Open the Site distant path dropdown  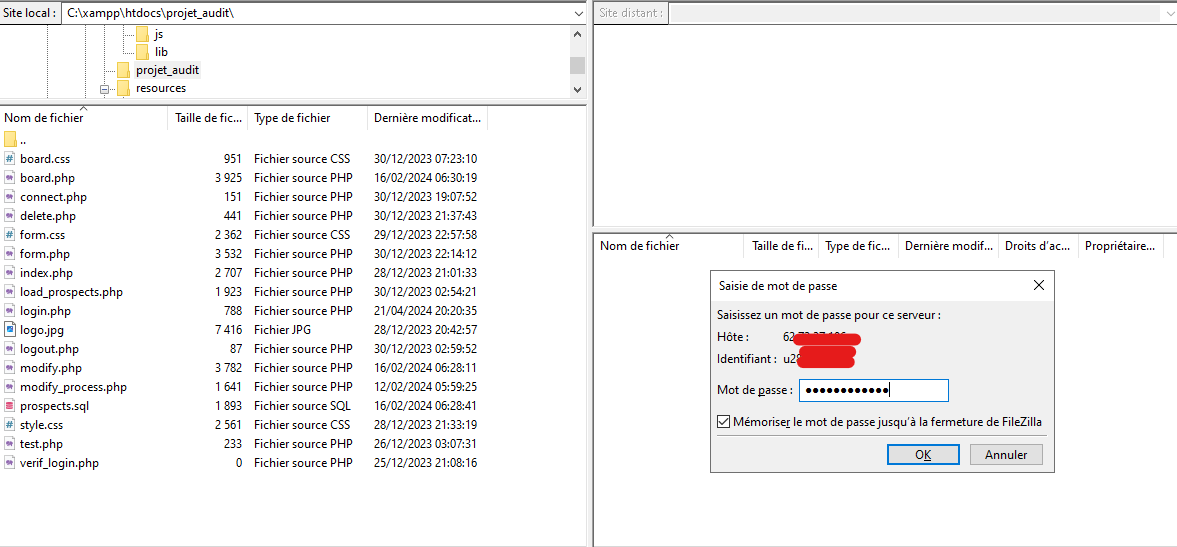1168,14
